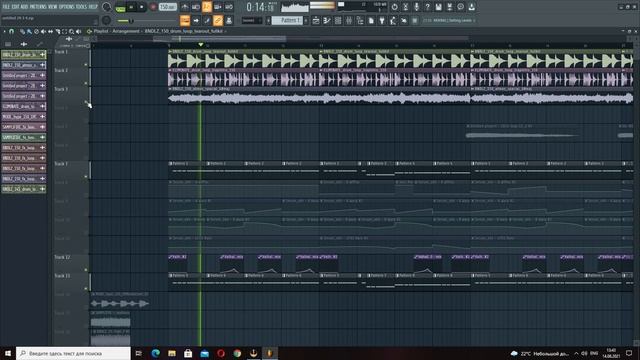Viewport: 640px width, 360px height.
Task: Click the song position slider
Action: click(147, 21)
